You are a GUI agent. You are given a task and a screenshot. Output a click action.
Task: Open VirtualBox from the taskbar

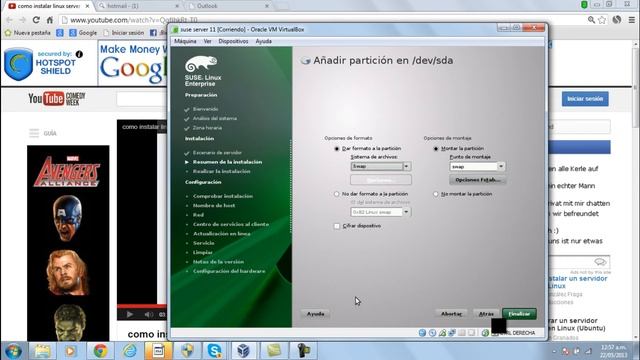[244, 351]
